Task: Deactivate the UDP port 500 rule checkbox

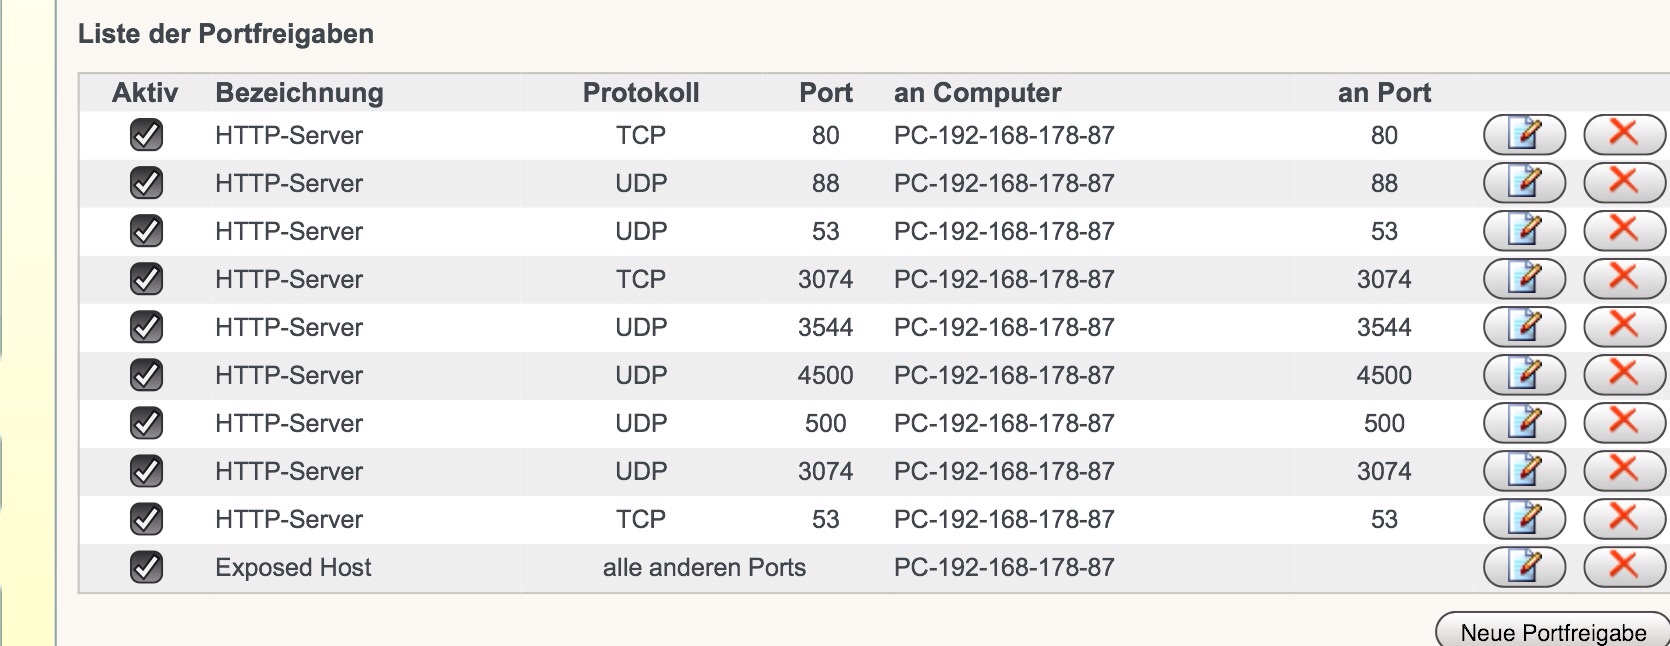Action: click(x=146, y=423)
